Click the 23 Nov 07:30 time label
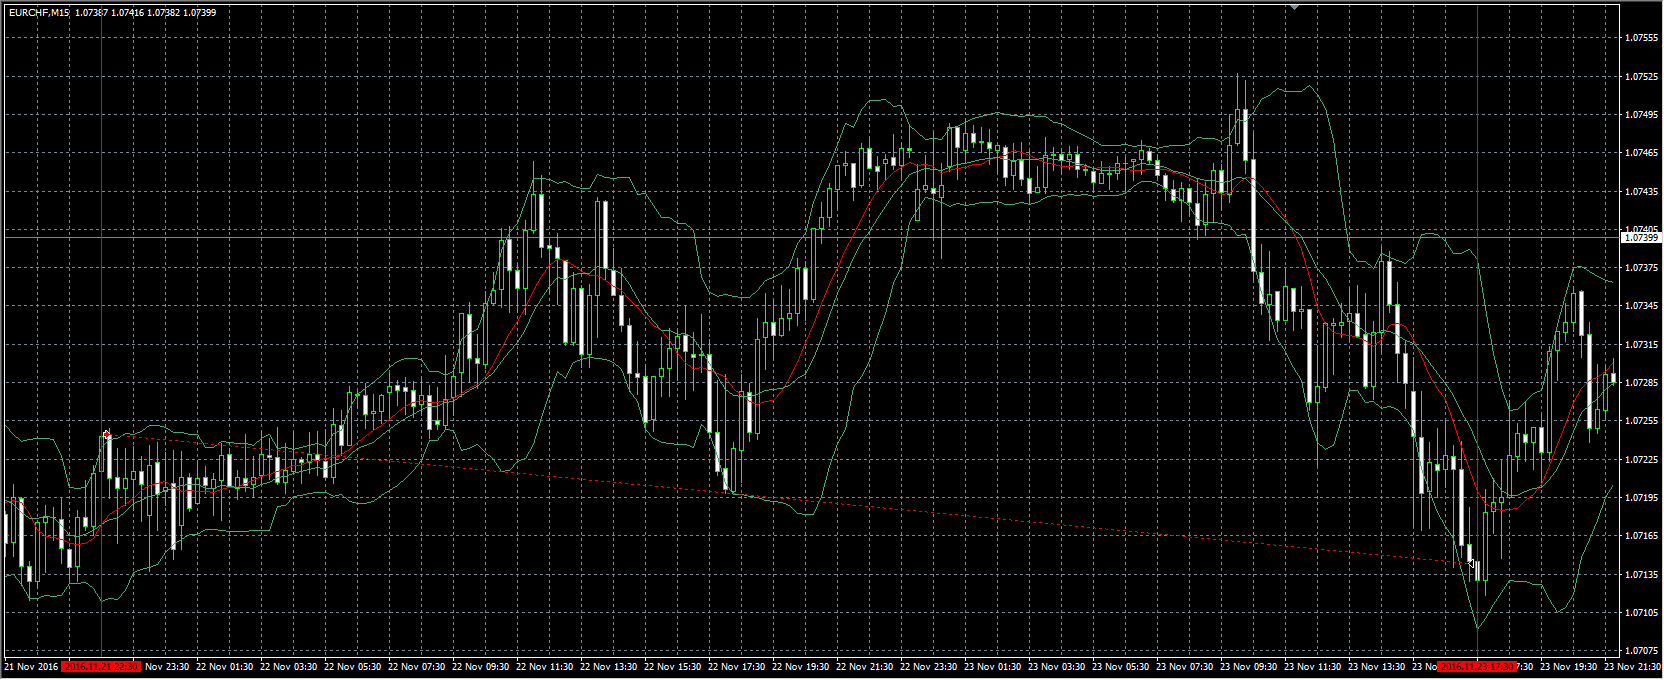1664x680 pixels. [x=1185, y=666]
